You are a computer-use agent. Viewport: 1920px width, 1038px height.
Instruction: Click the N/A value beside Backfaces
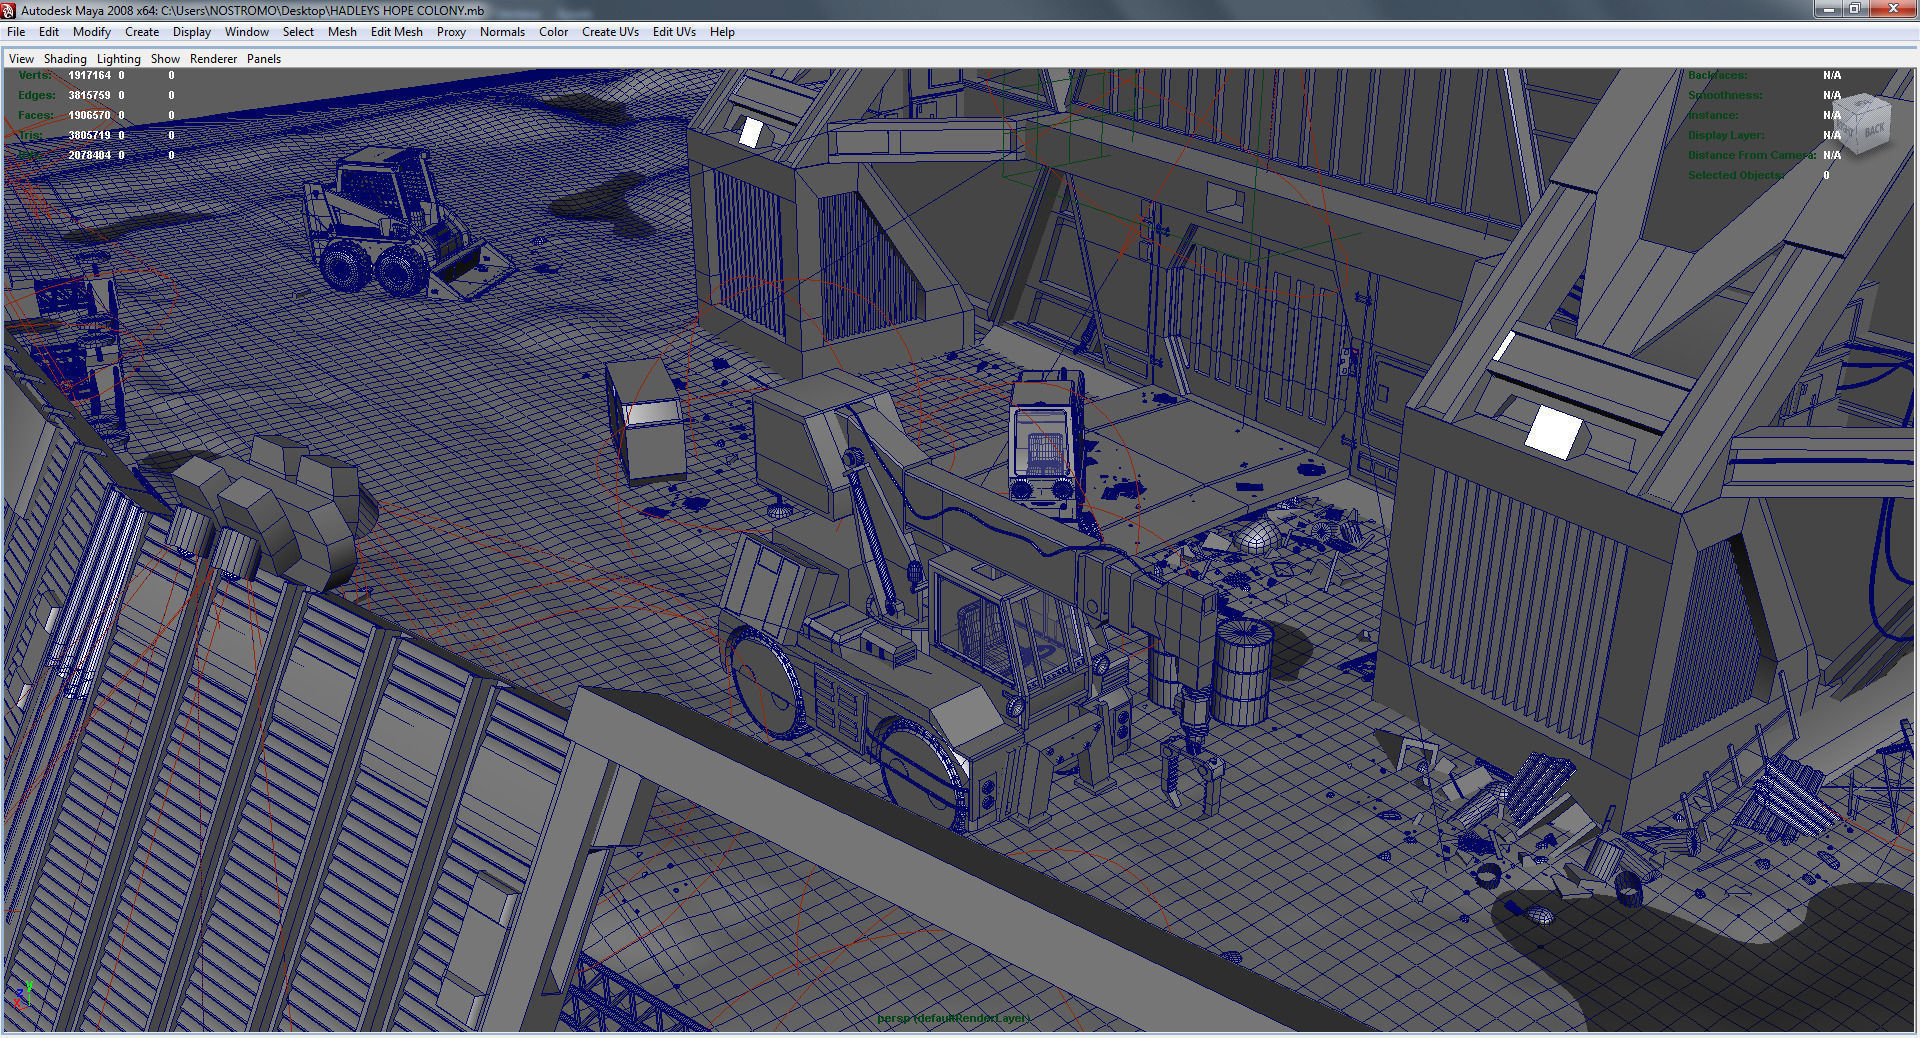click(x=1832, y=75)
